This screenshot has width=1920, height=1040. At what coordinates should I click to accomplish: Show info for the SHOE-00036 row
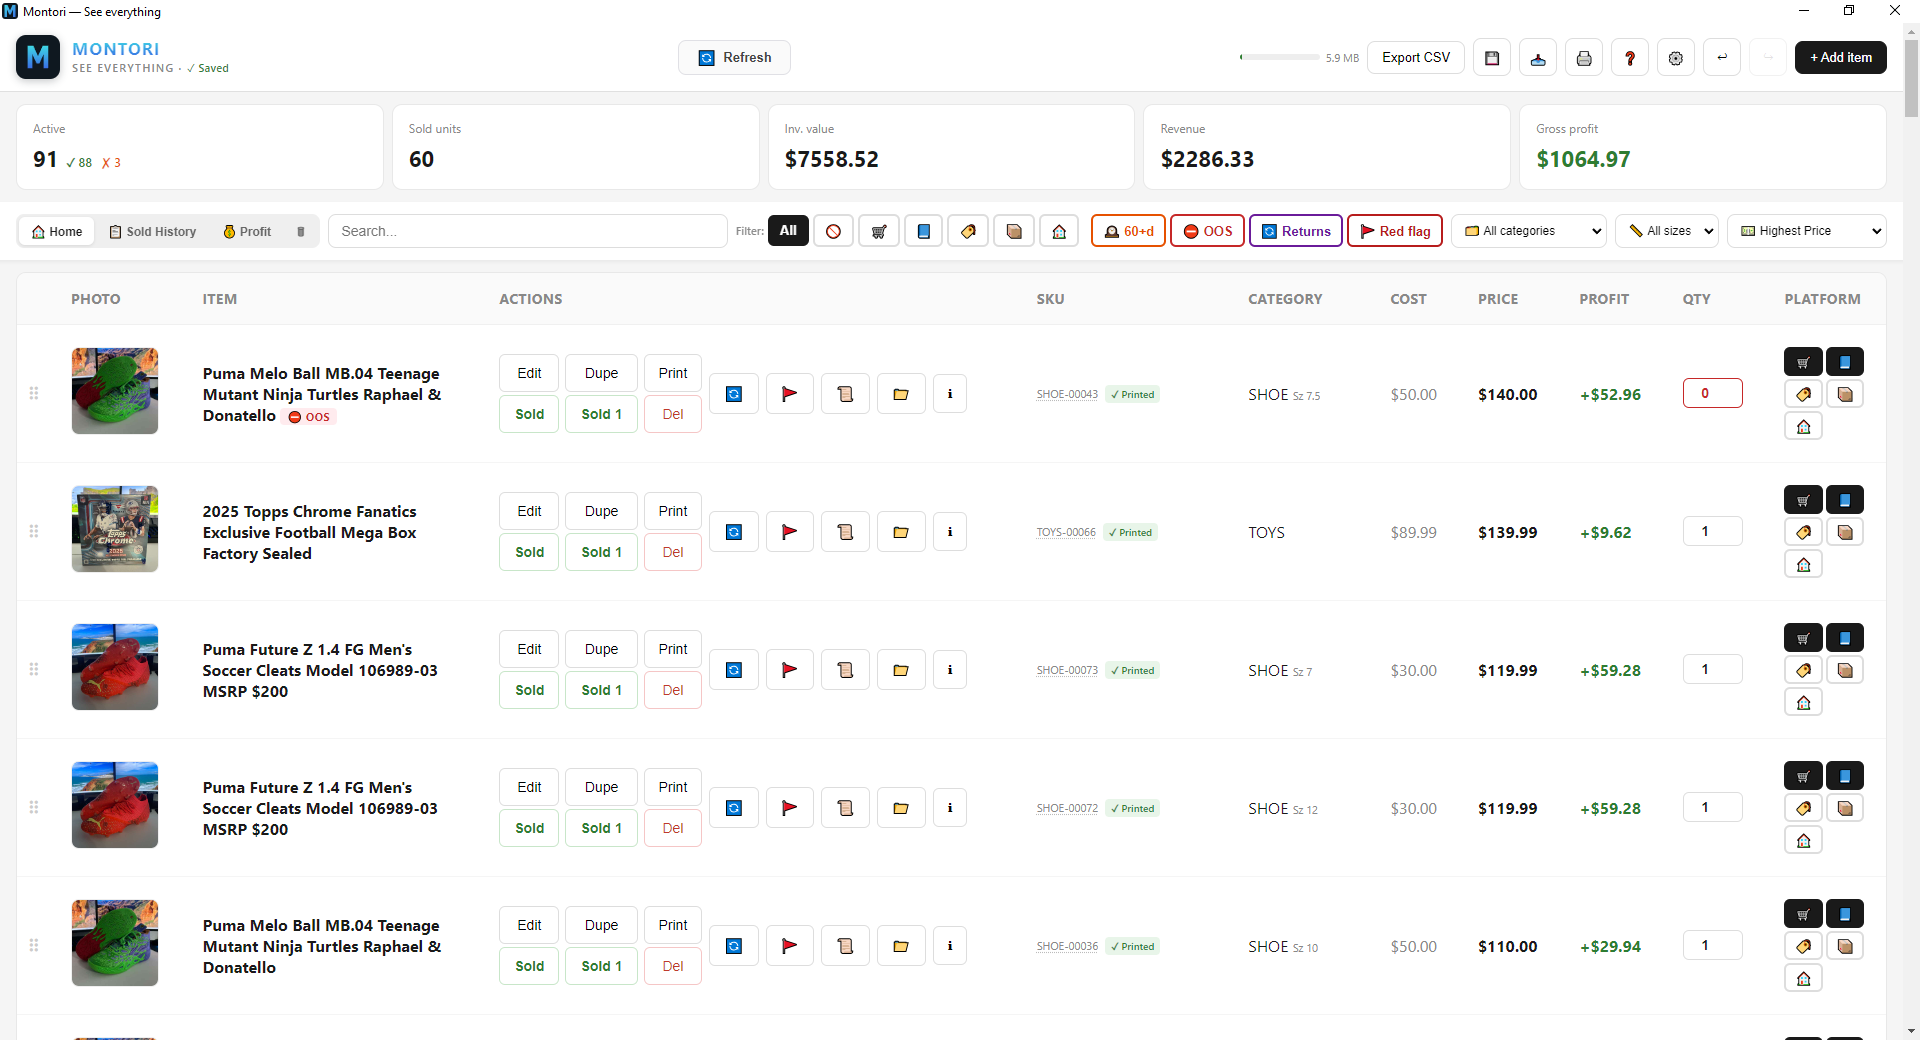950,946
